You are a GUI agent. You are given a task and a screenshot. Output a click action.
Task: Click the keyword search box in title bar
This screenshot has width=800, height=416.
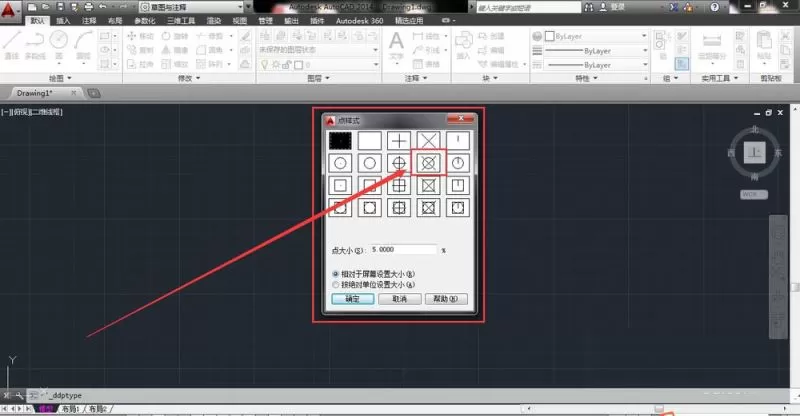click(529, 7)
